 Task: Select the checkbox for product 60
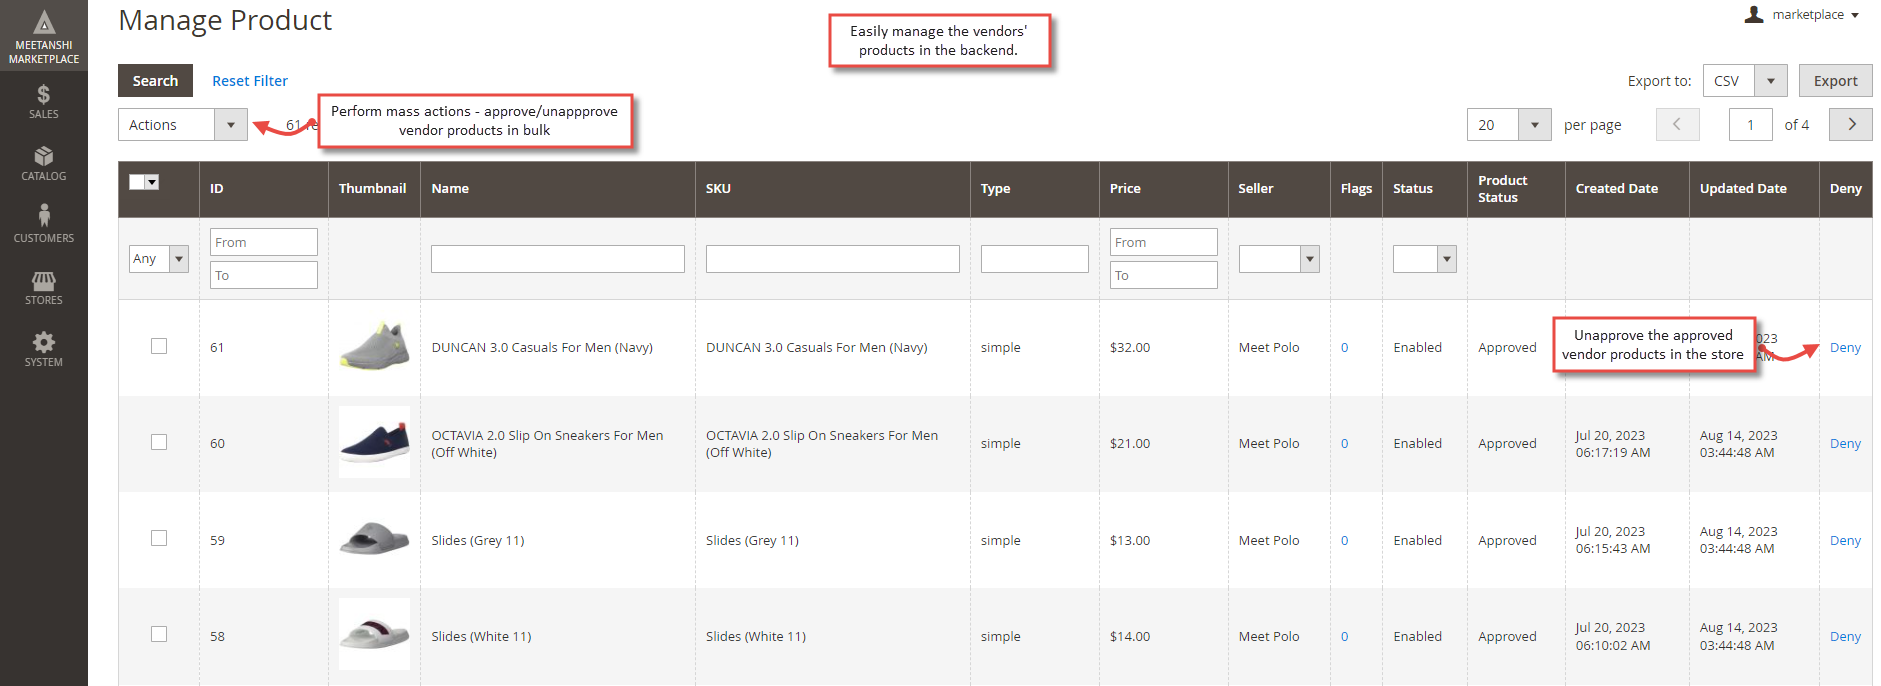click(x=159, y=442)
